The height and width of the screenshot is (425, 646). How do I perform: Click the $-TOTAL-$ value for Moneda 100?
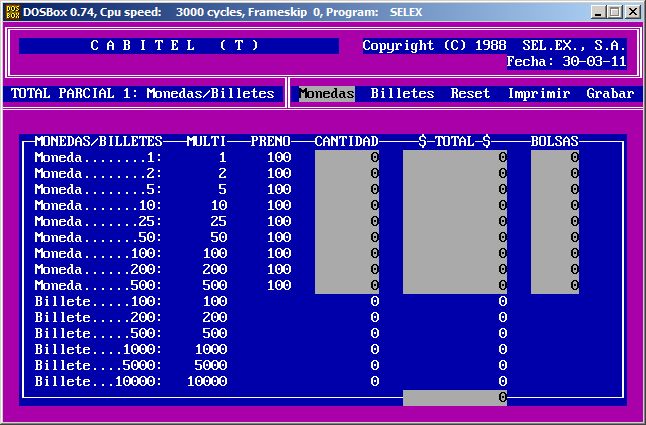tap(455, 254)
